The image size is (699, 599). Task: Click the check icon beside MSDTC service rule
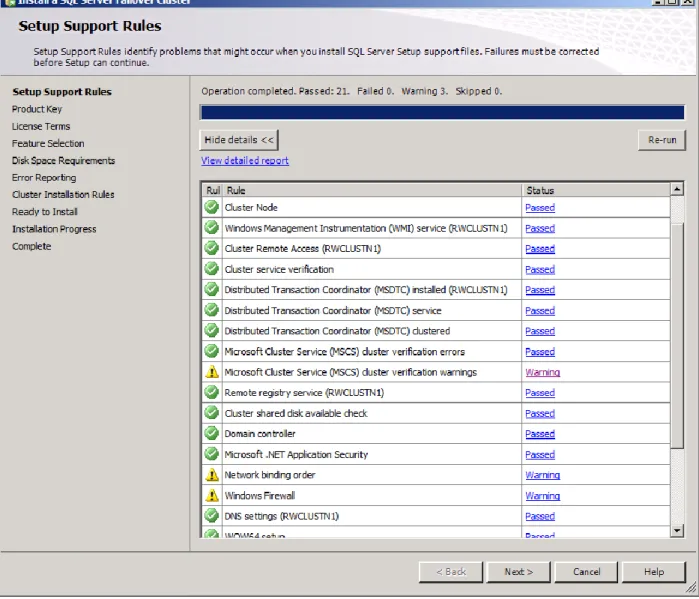click(212, 310)
